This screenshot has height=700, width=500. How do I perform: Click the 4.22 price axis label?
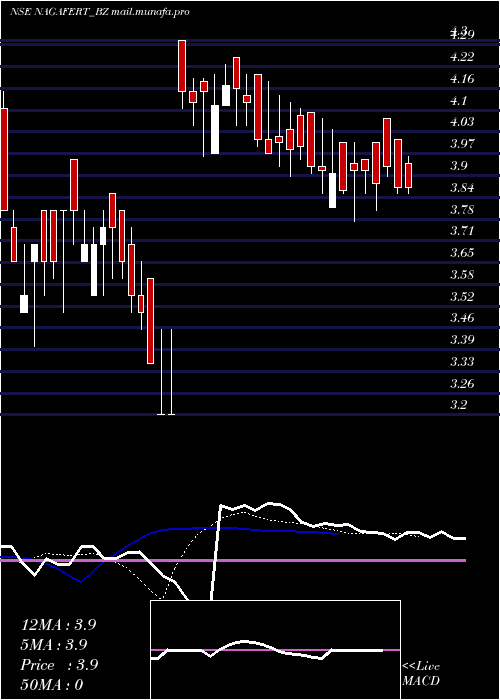point(462,57)
